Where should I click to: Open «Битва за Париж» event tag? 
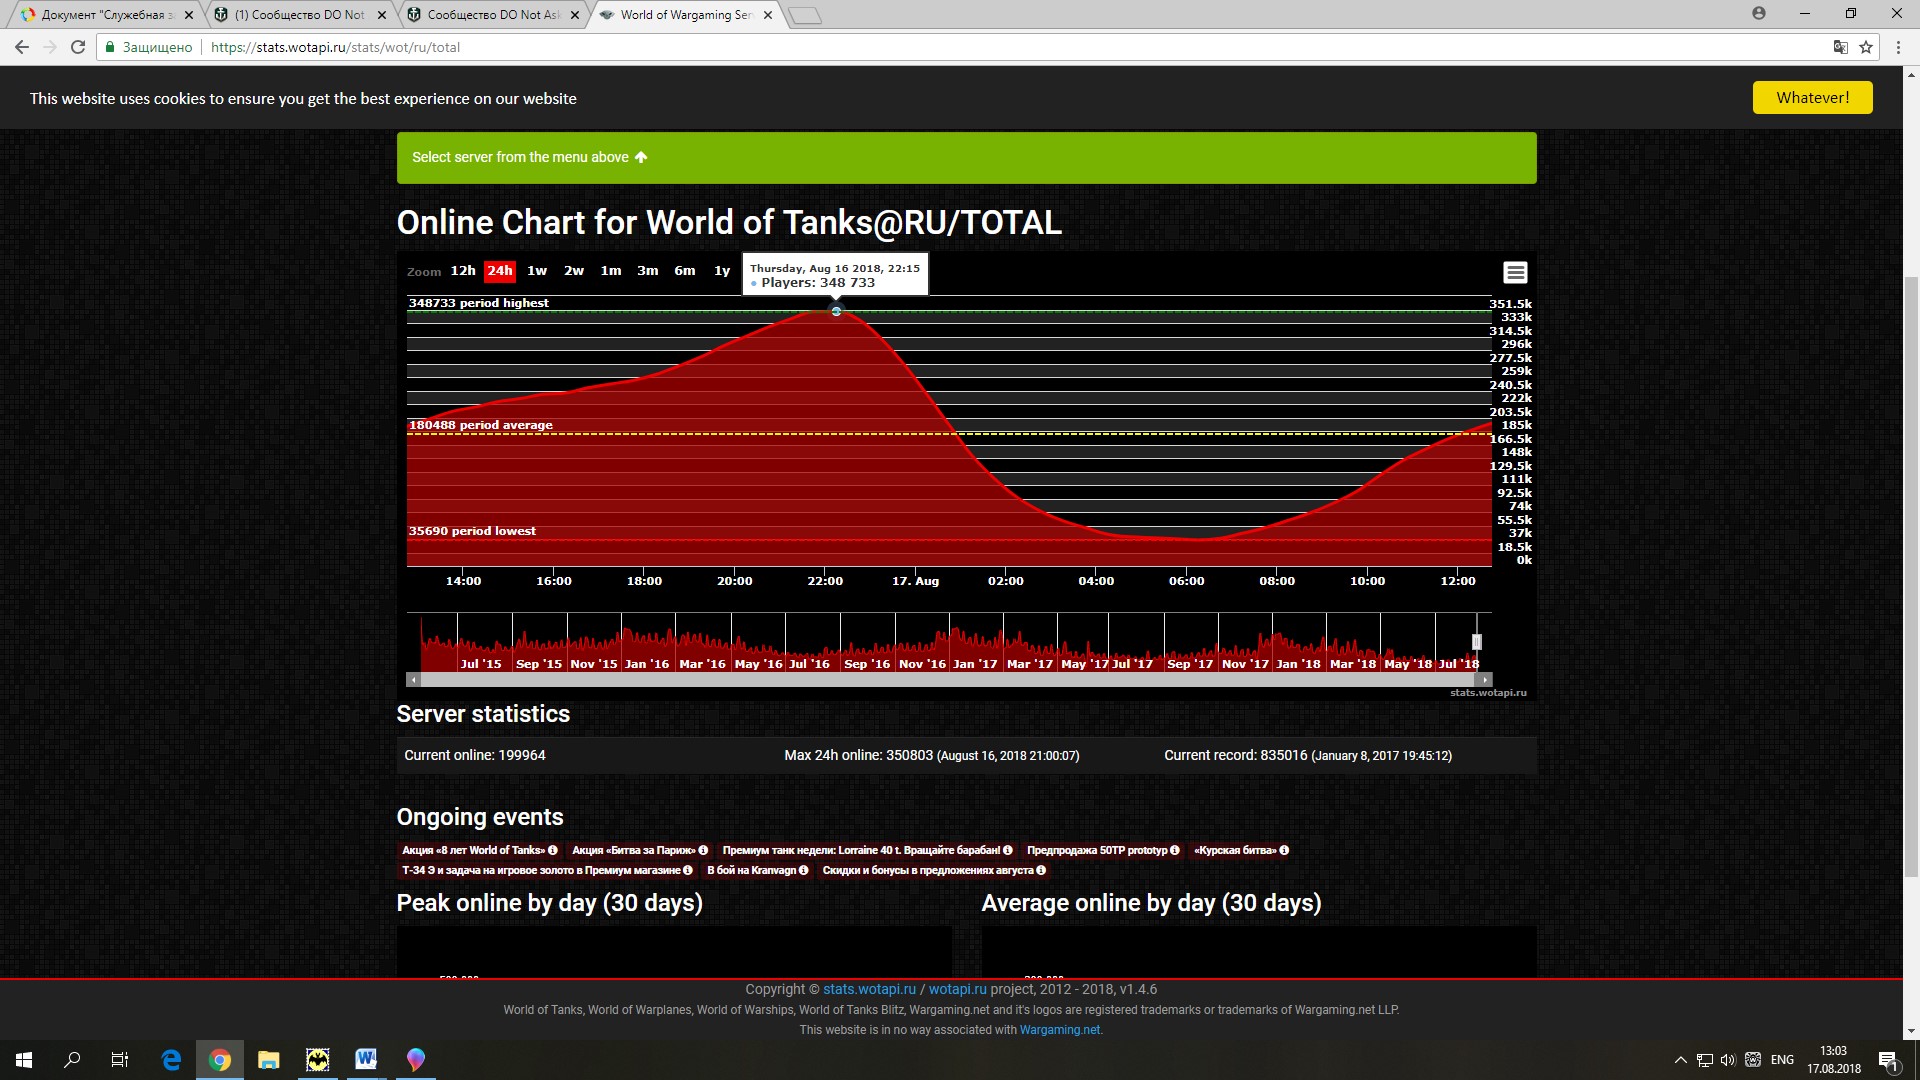point(640,850)
